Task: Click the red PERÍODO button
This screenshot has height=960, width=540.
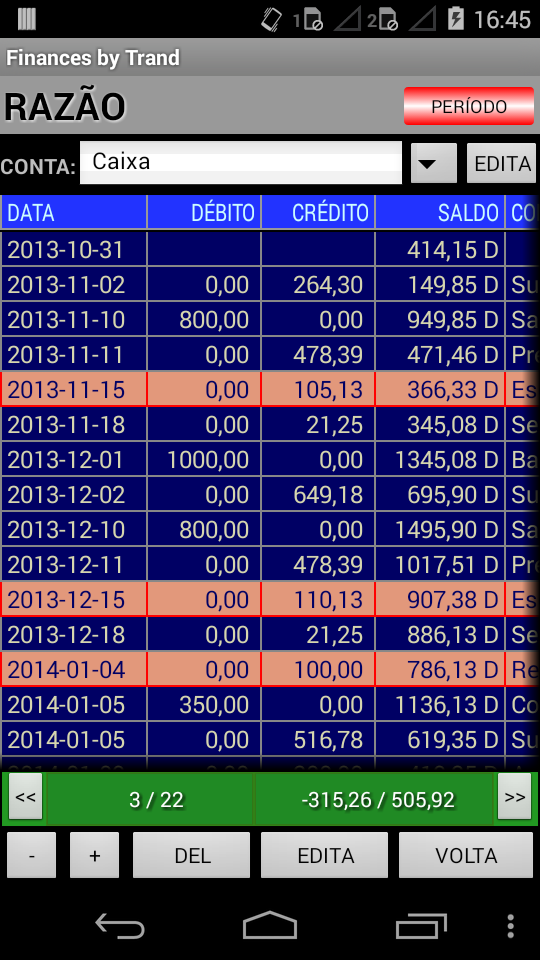Action: pos(469,106)
